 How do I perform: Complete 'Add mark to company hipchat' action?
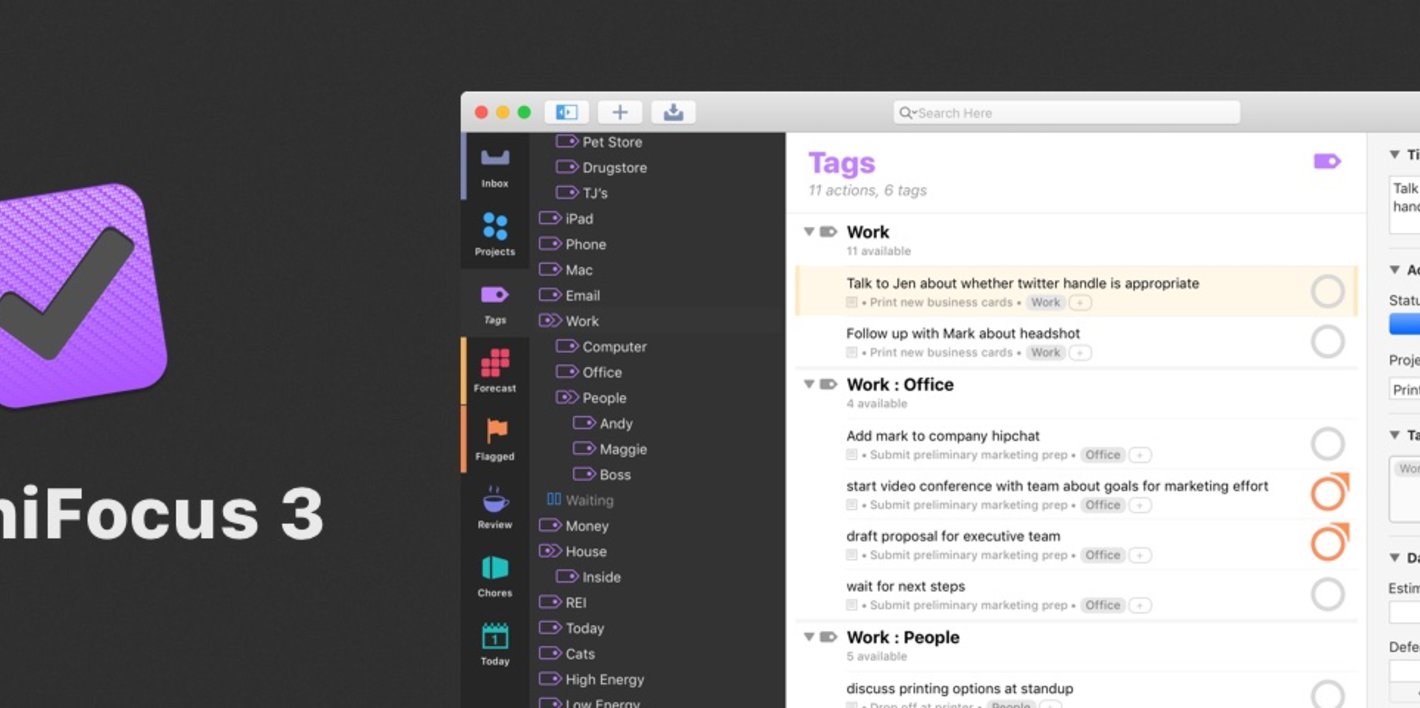pyautogui.click(x=1327, y=444)
